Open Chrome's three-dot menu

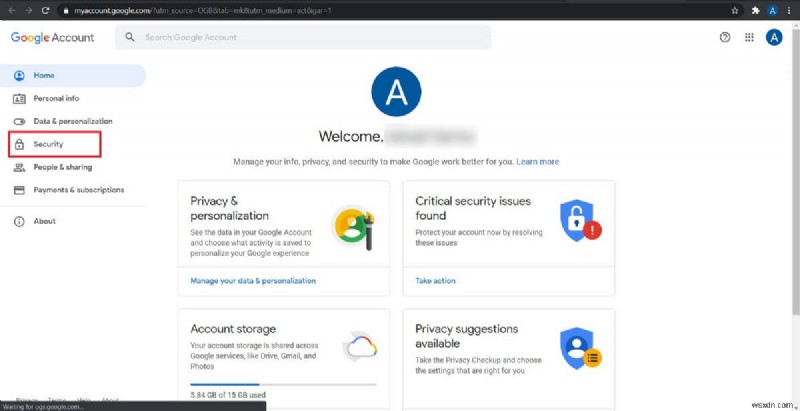point(789,10)
